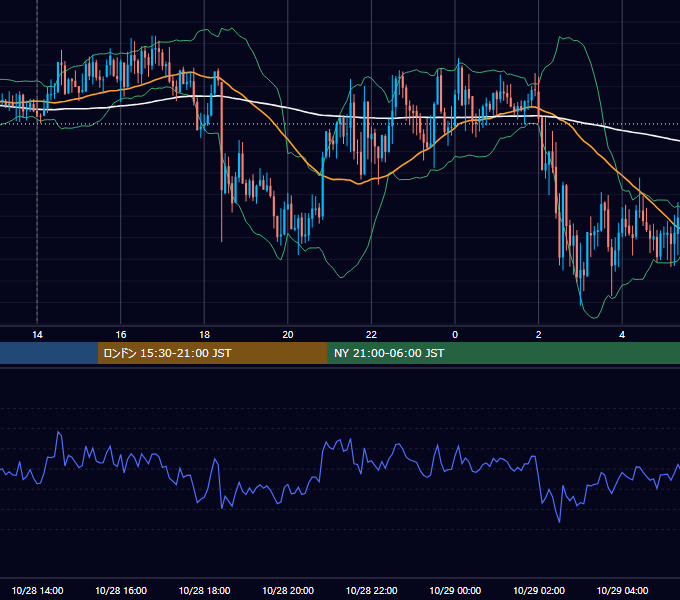Screen dimensions: 680x600
Task: Click the 10/28 18:00 date label
Action: tap(204, 590)
